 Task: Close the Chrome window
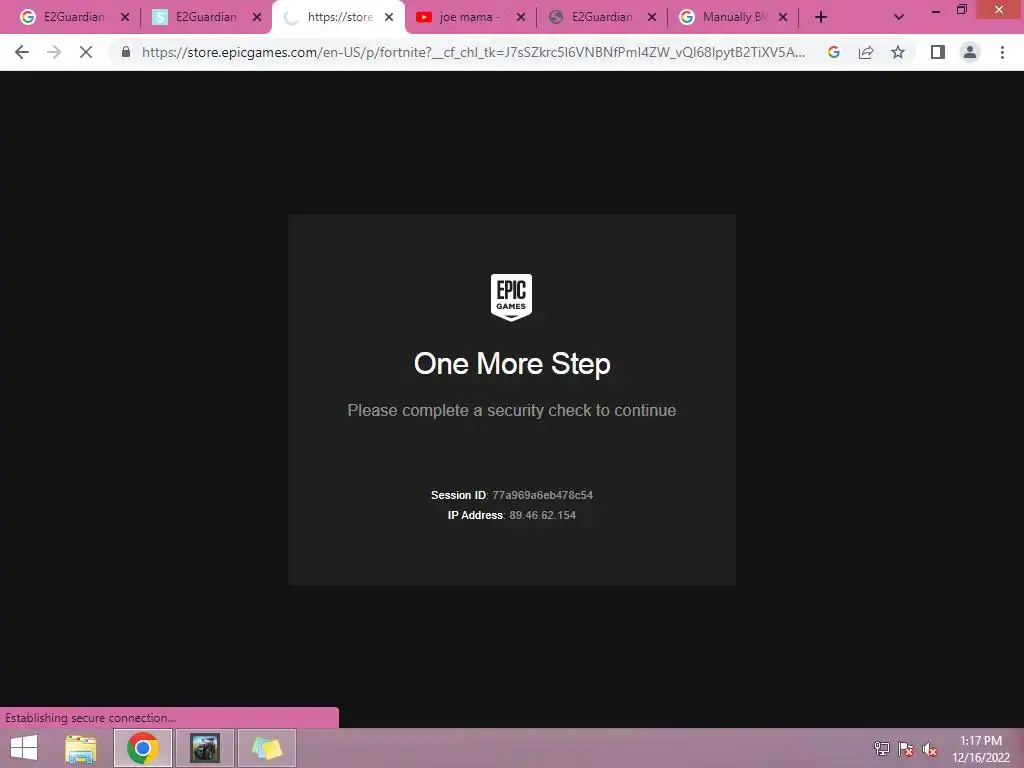(999, 9)
